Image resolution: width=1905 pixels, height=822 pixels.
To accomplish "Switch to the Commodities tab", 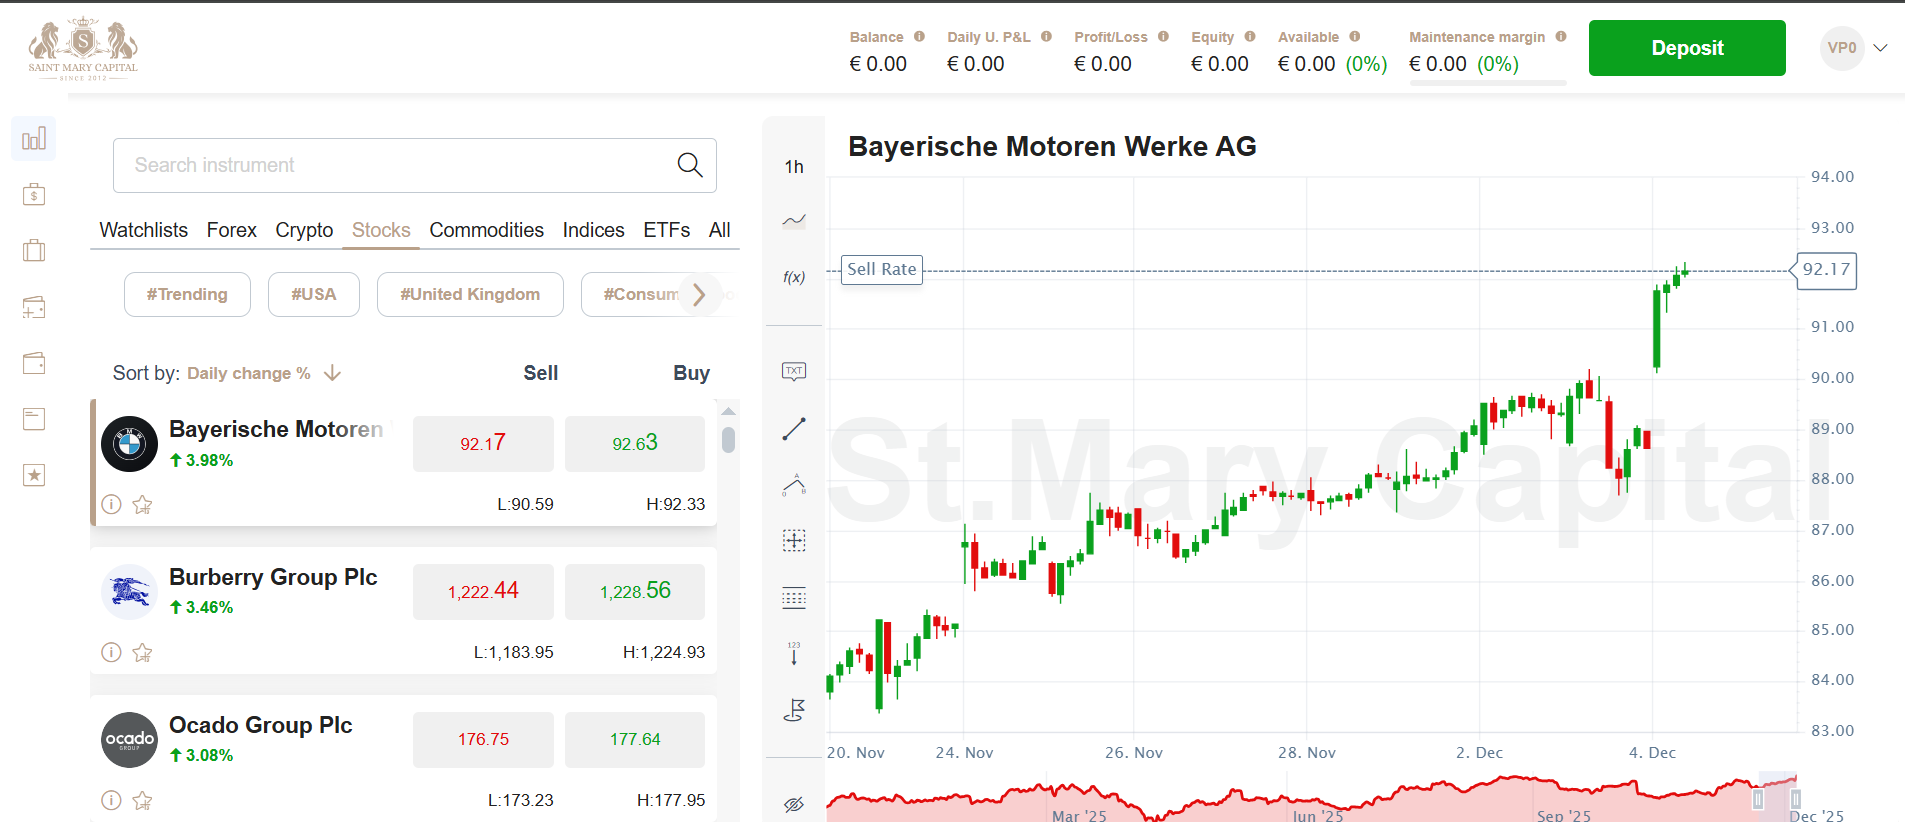I will click(x=487, y=230).
